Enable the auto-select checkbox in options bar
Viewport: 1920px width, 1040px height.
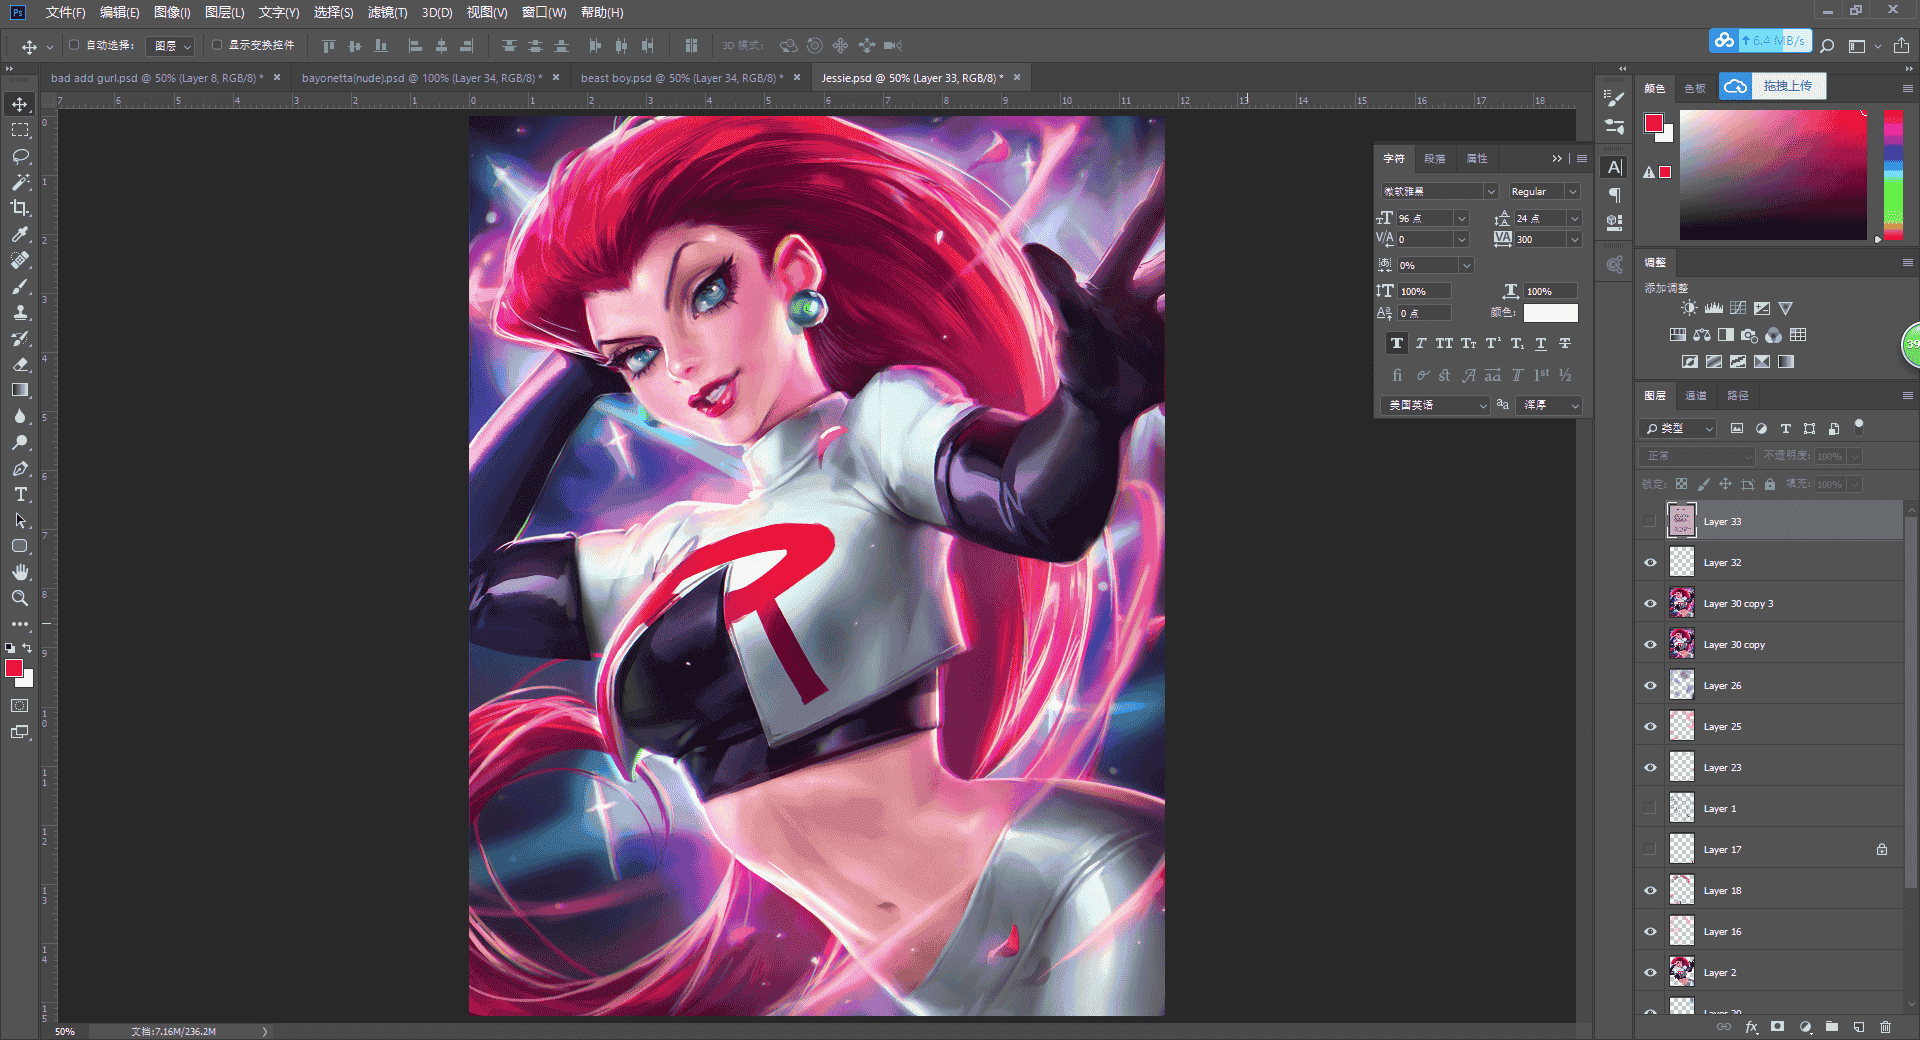point(74,45)
